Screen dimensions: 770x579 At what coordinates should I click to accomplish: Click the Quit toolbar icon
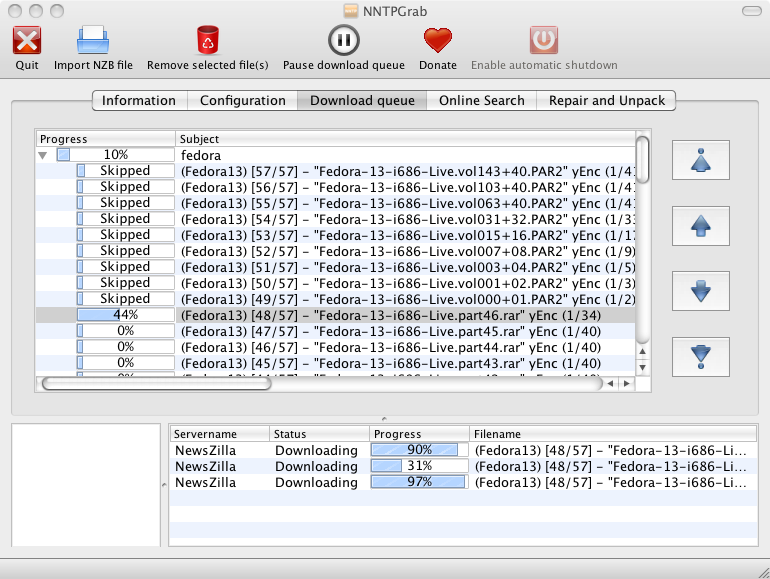pos(27,41)
